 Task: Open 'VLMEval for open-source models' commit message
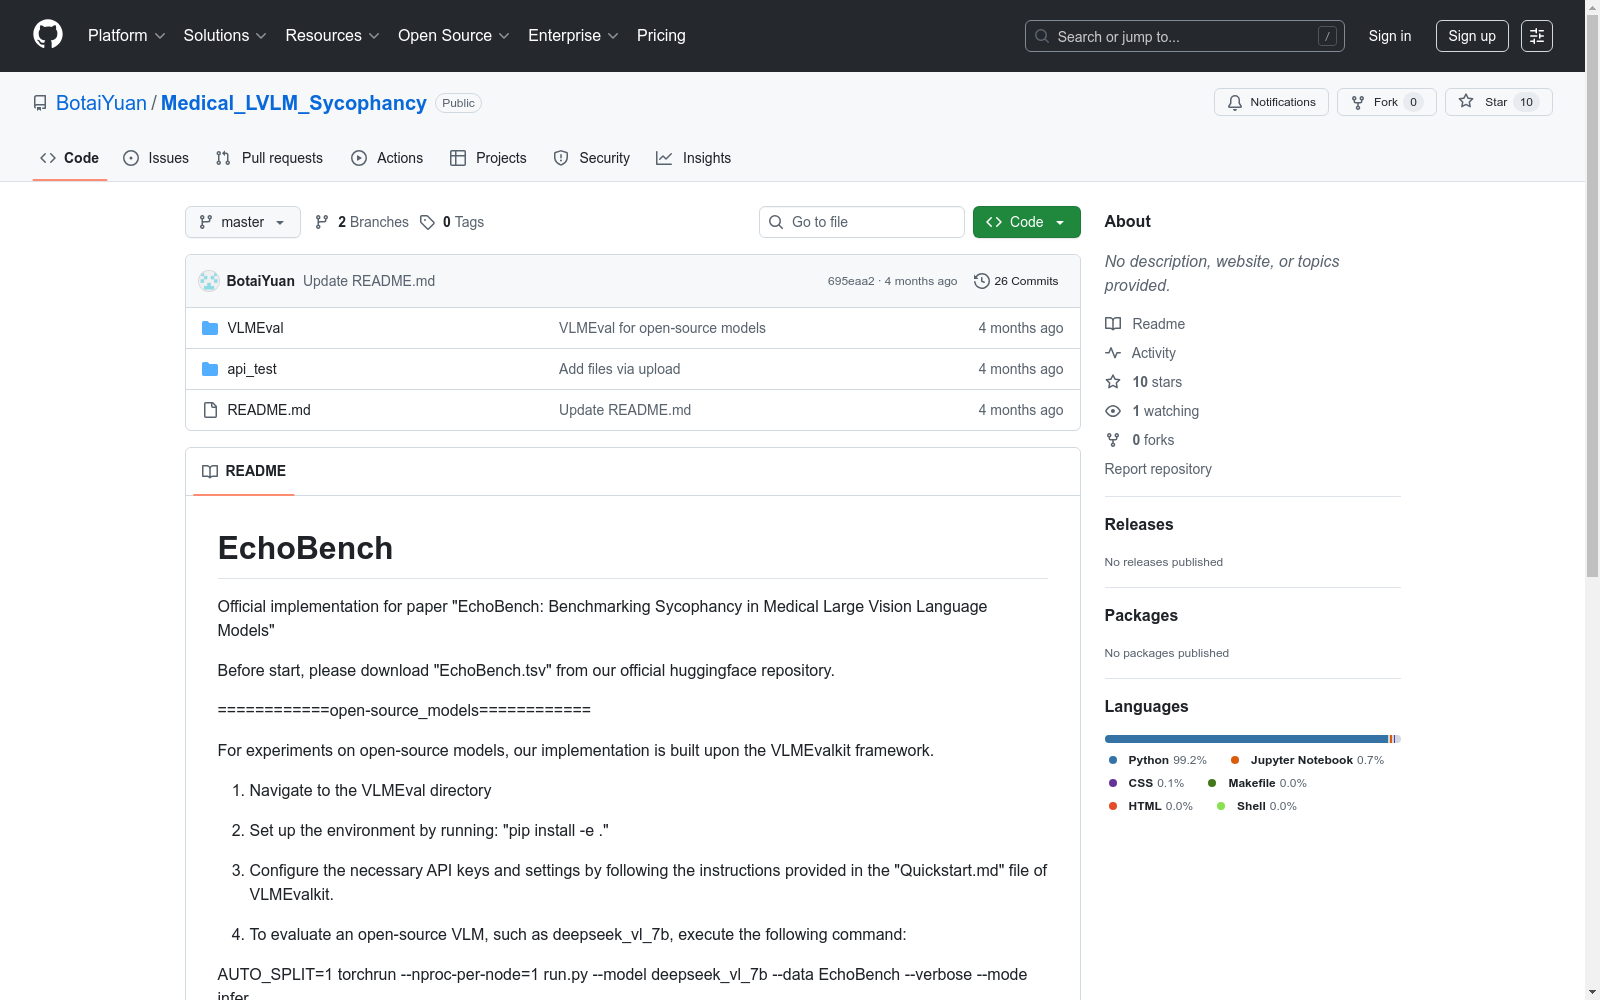click(x=662, y=328)
